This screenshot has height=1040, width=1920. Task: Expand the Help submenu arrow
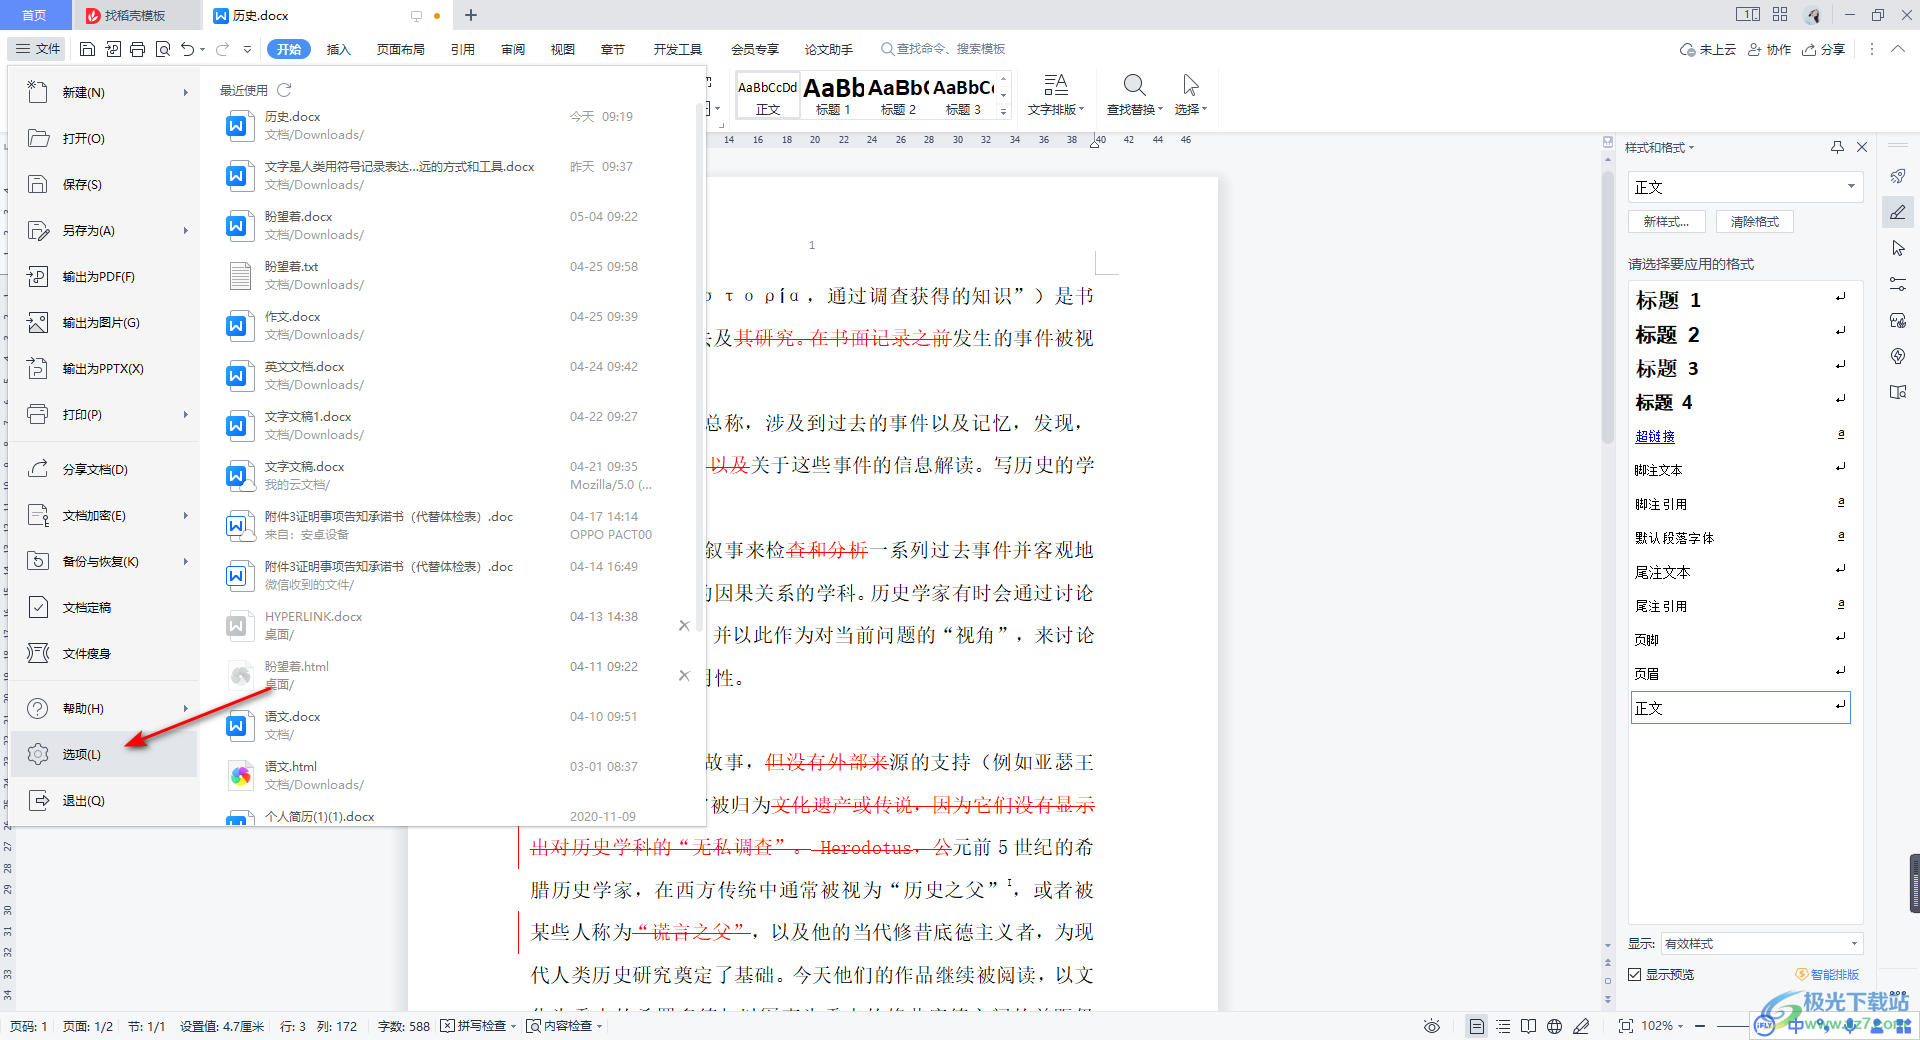[185, 709]
